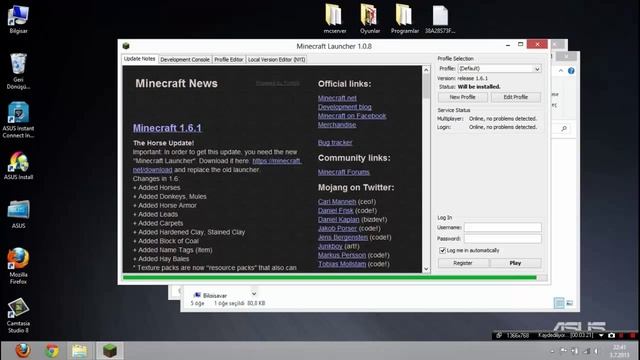Click the volume icon in the system tray

[x=596, y=351]
